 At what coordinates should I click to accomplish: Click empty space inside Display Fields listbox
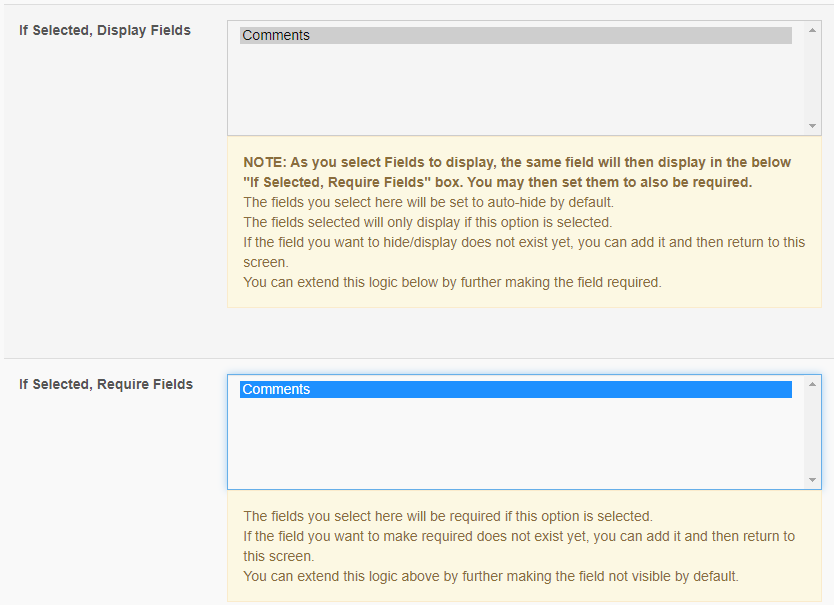515,89
